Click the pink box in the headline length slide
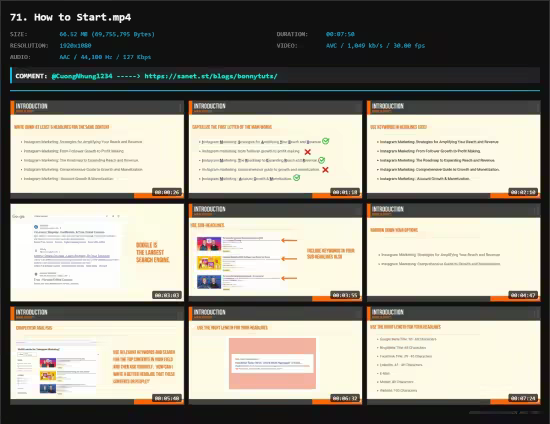This screenshot has width=550, height=424. (x=273, y=363)
